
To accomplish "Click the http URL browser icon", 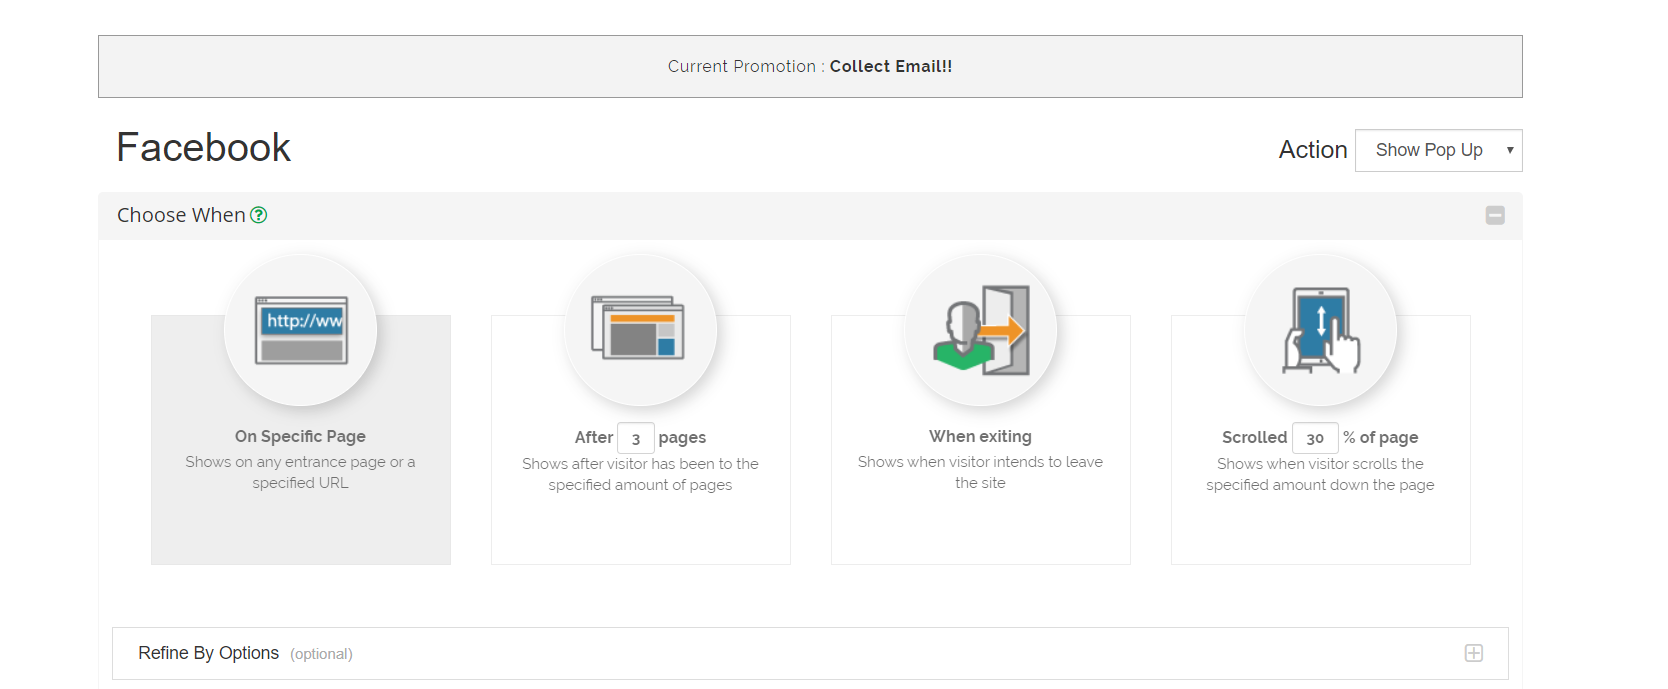I will (x=301, y=330).
